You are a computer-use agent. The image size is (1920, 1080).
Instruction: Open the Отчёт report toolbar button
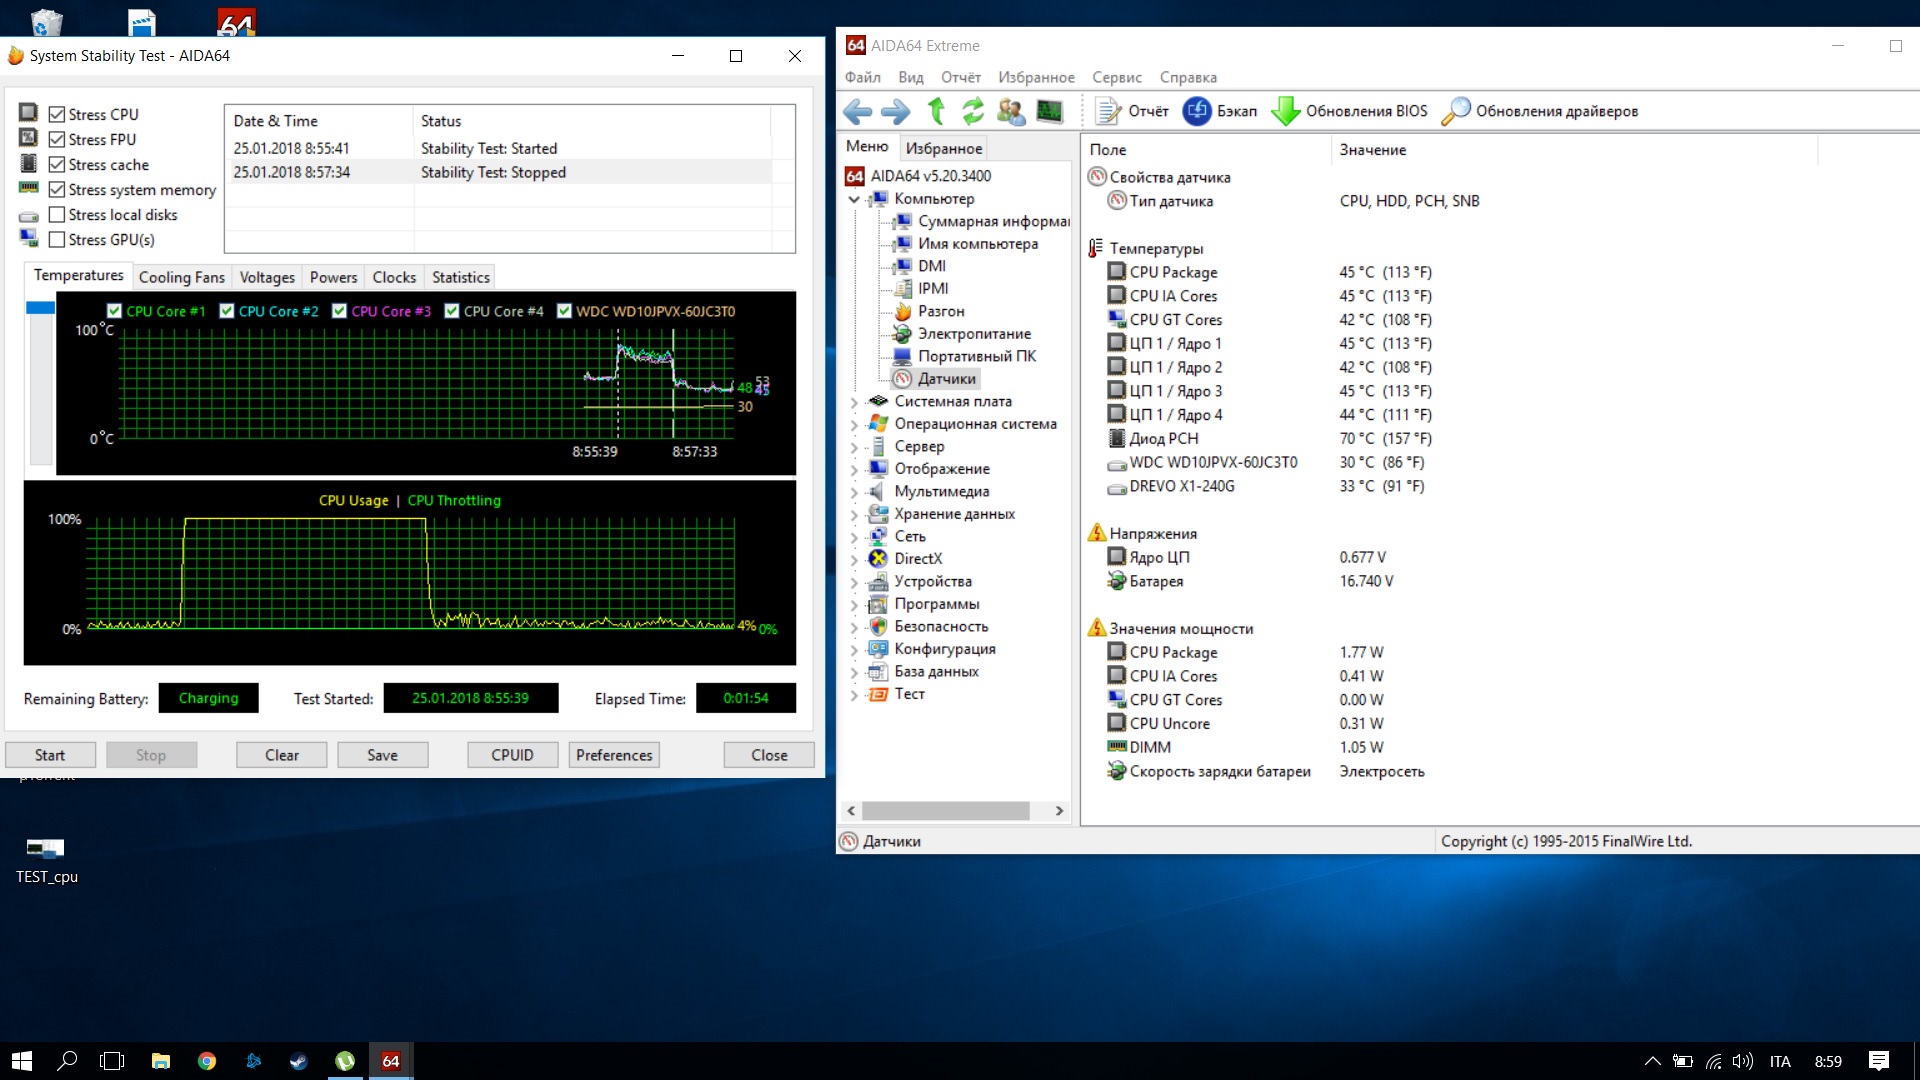(1132, 111)
